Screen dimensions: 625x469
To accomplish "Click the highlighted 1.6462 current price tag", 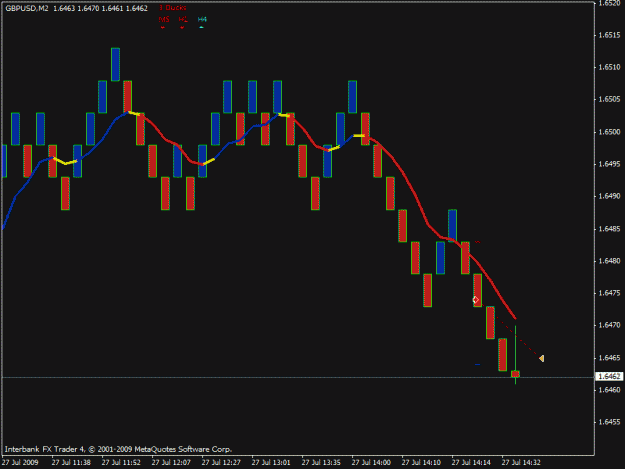I will tap(609, 377).
